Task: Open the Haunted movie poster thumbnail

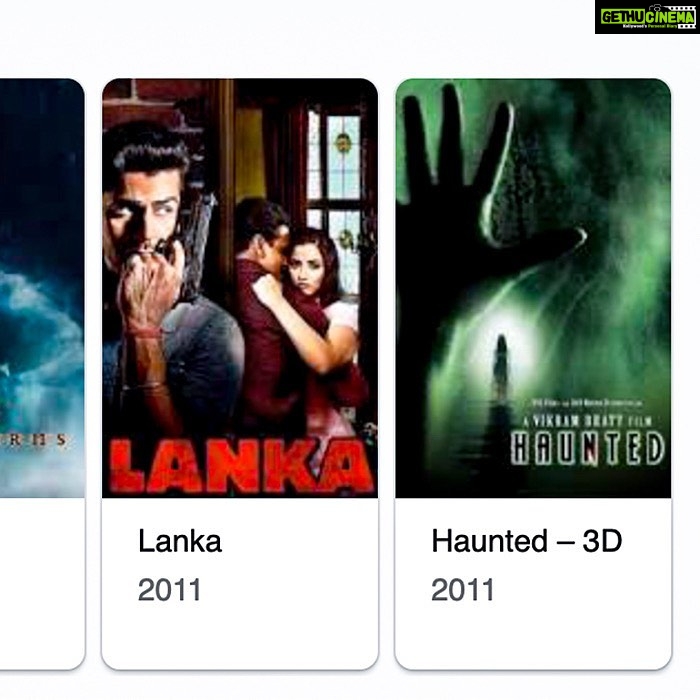Action: (533, 288)
